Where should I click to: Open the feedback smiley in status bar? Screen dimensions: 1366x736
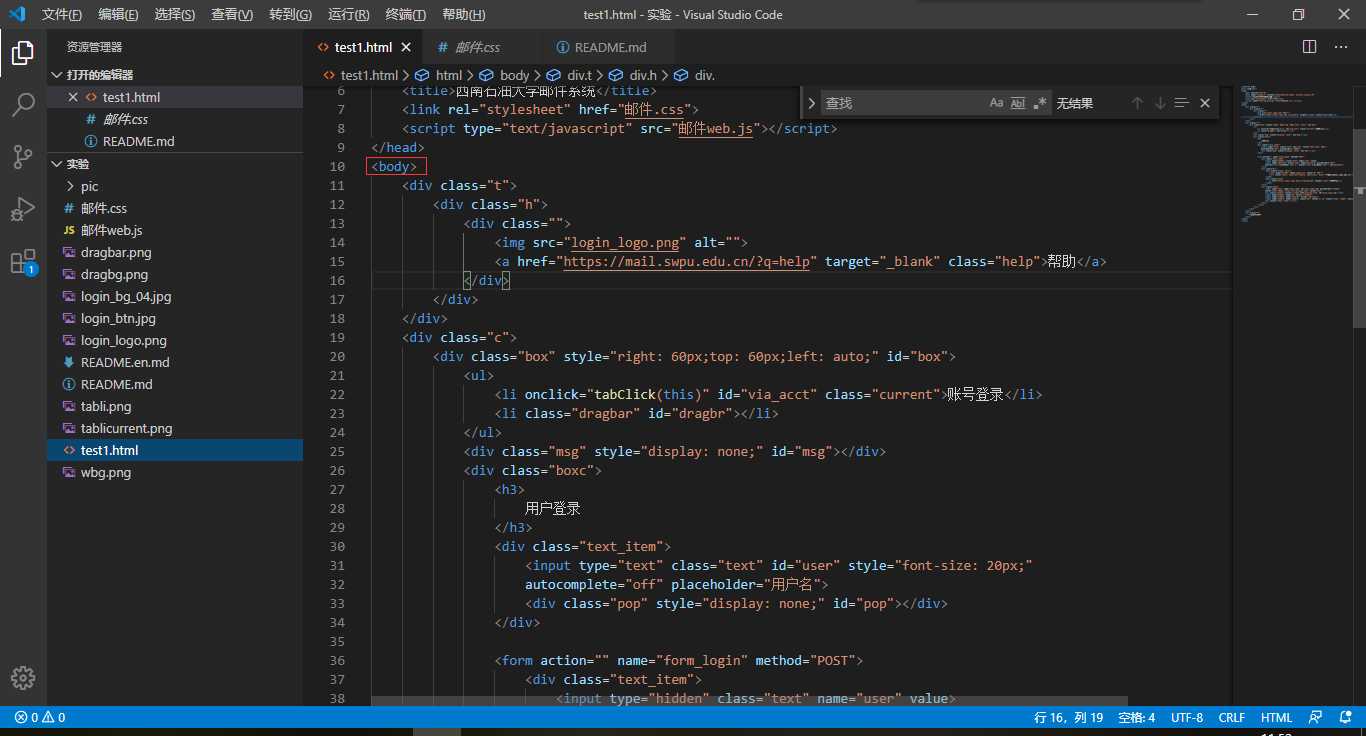tap(1317, 717)
